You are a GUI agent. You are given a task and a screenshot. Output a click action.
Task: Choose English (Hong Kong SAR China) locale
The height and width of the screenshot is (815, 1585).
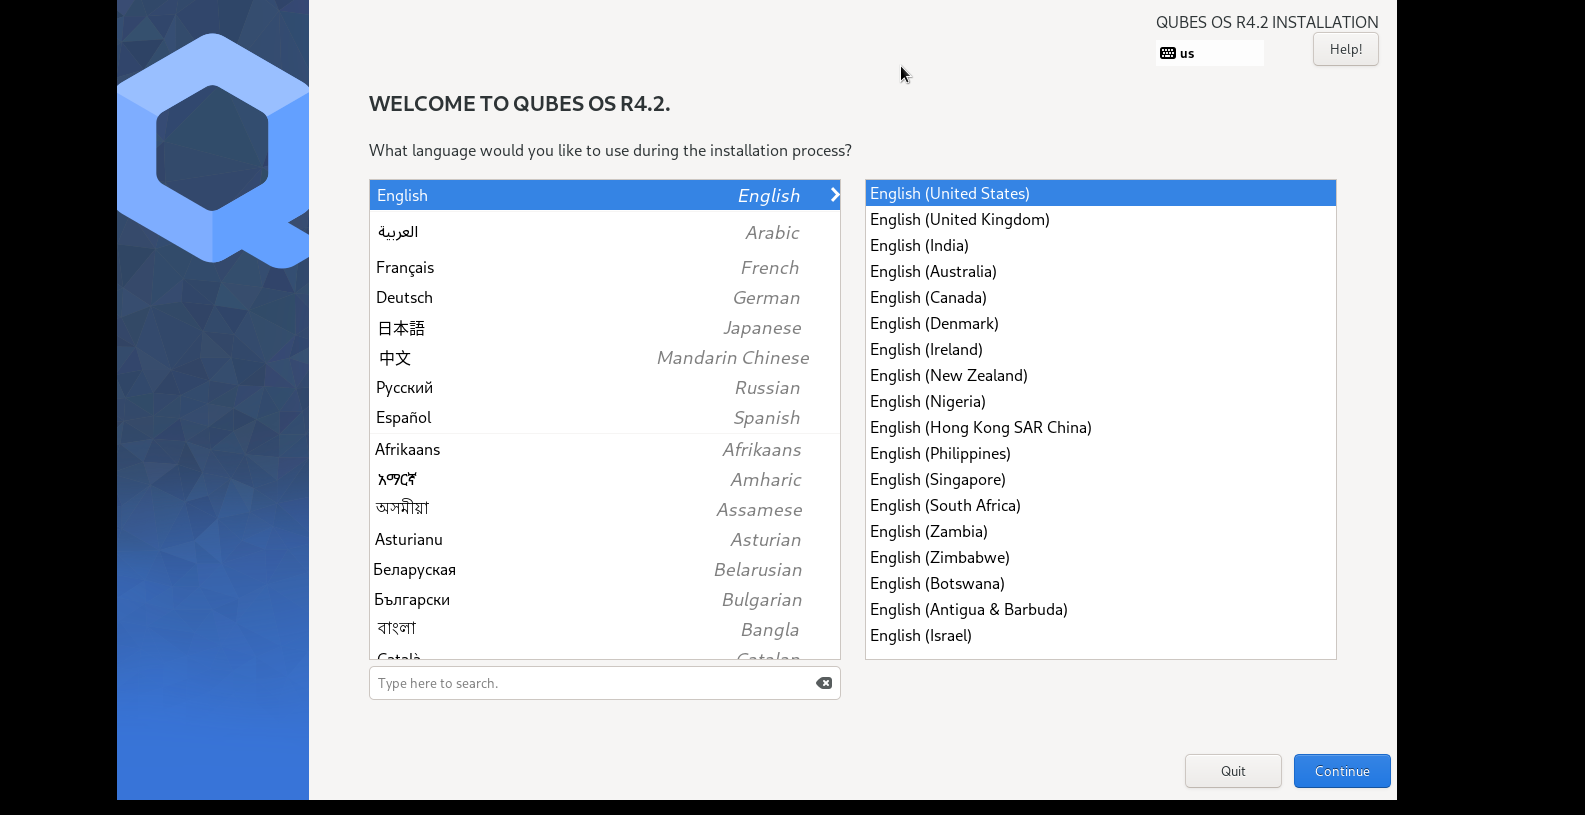[x=1101, y=427]
